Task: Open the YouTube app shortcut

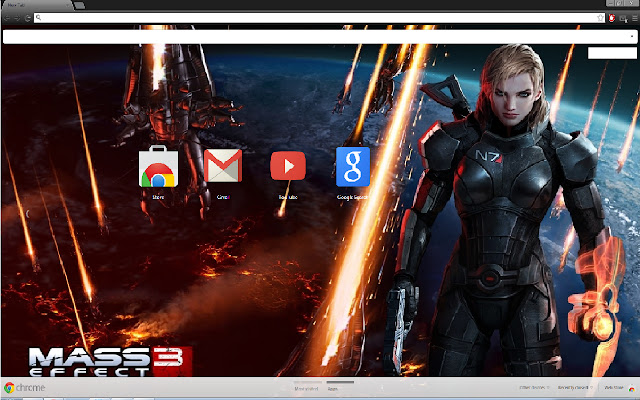Action: [288, 166]
